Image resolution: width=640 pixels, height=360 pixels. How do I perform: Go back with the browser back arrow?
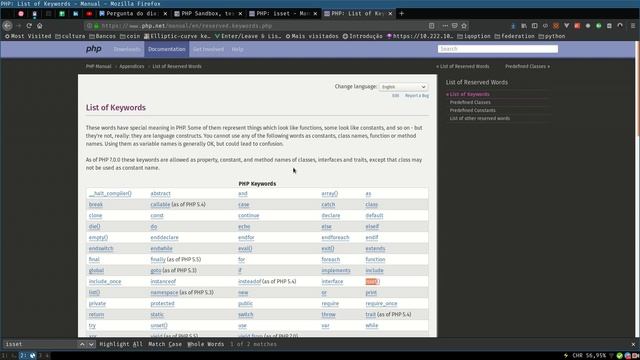tap(7, 25)
